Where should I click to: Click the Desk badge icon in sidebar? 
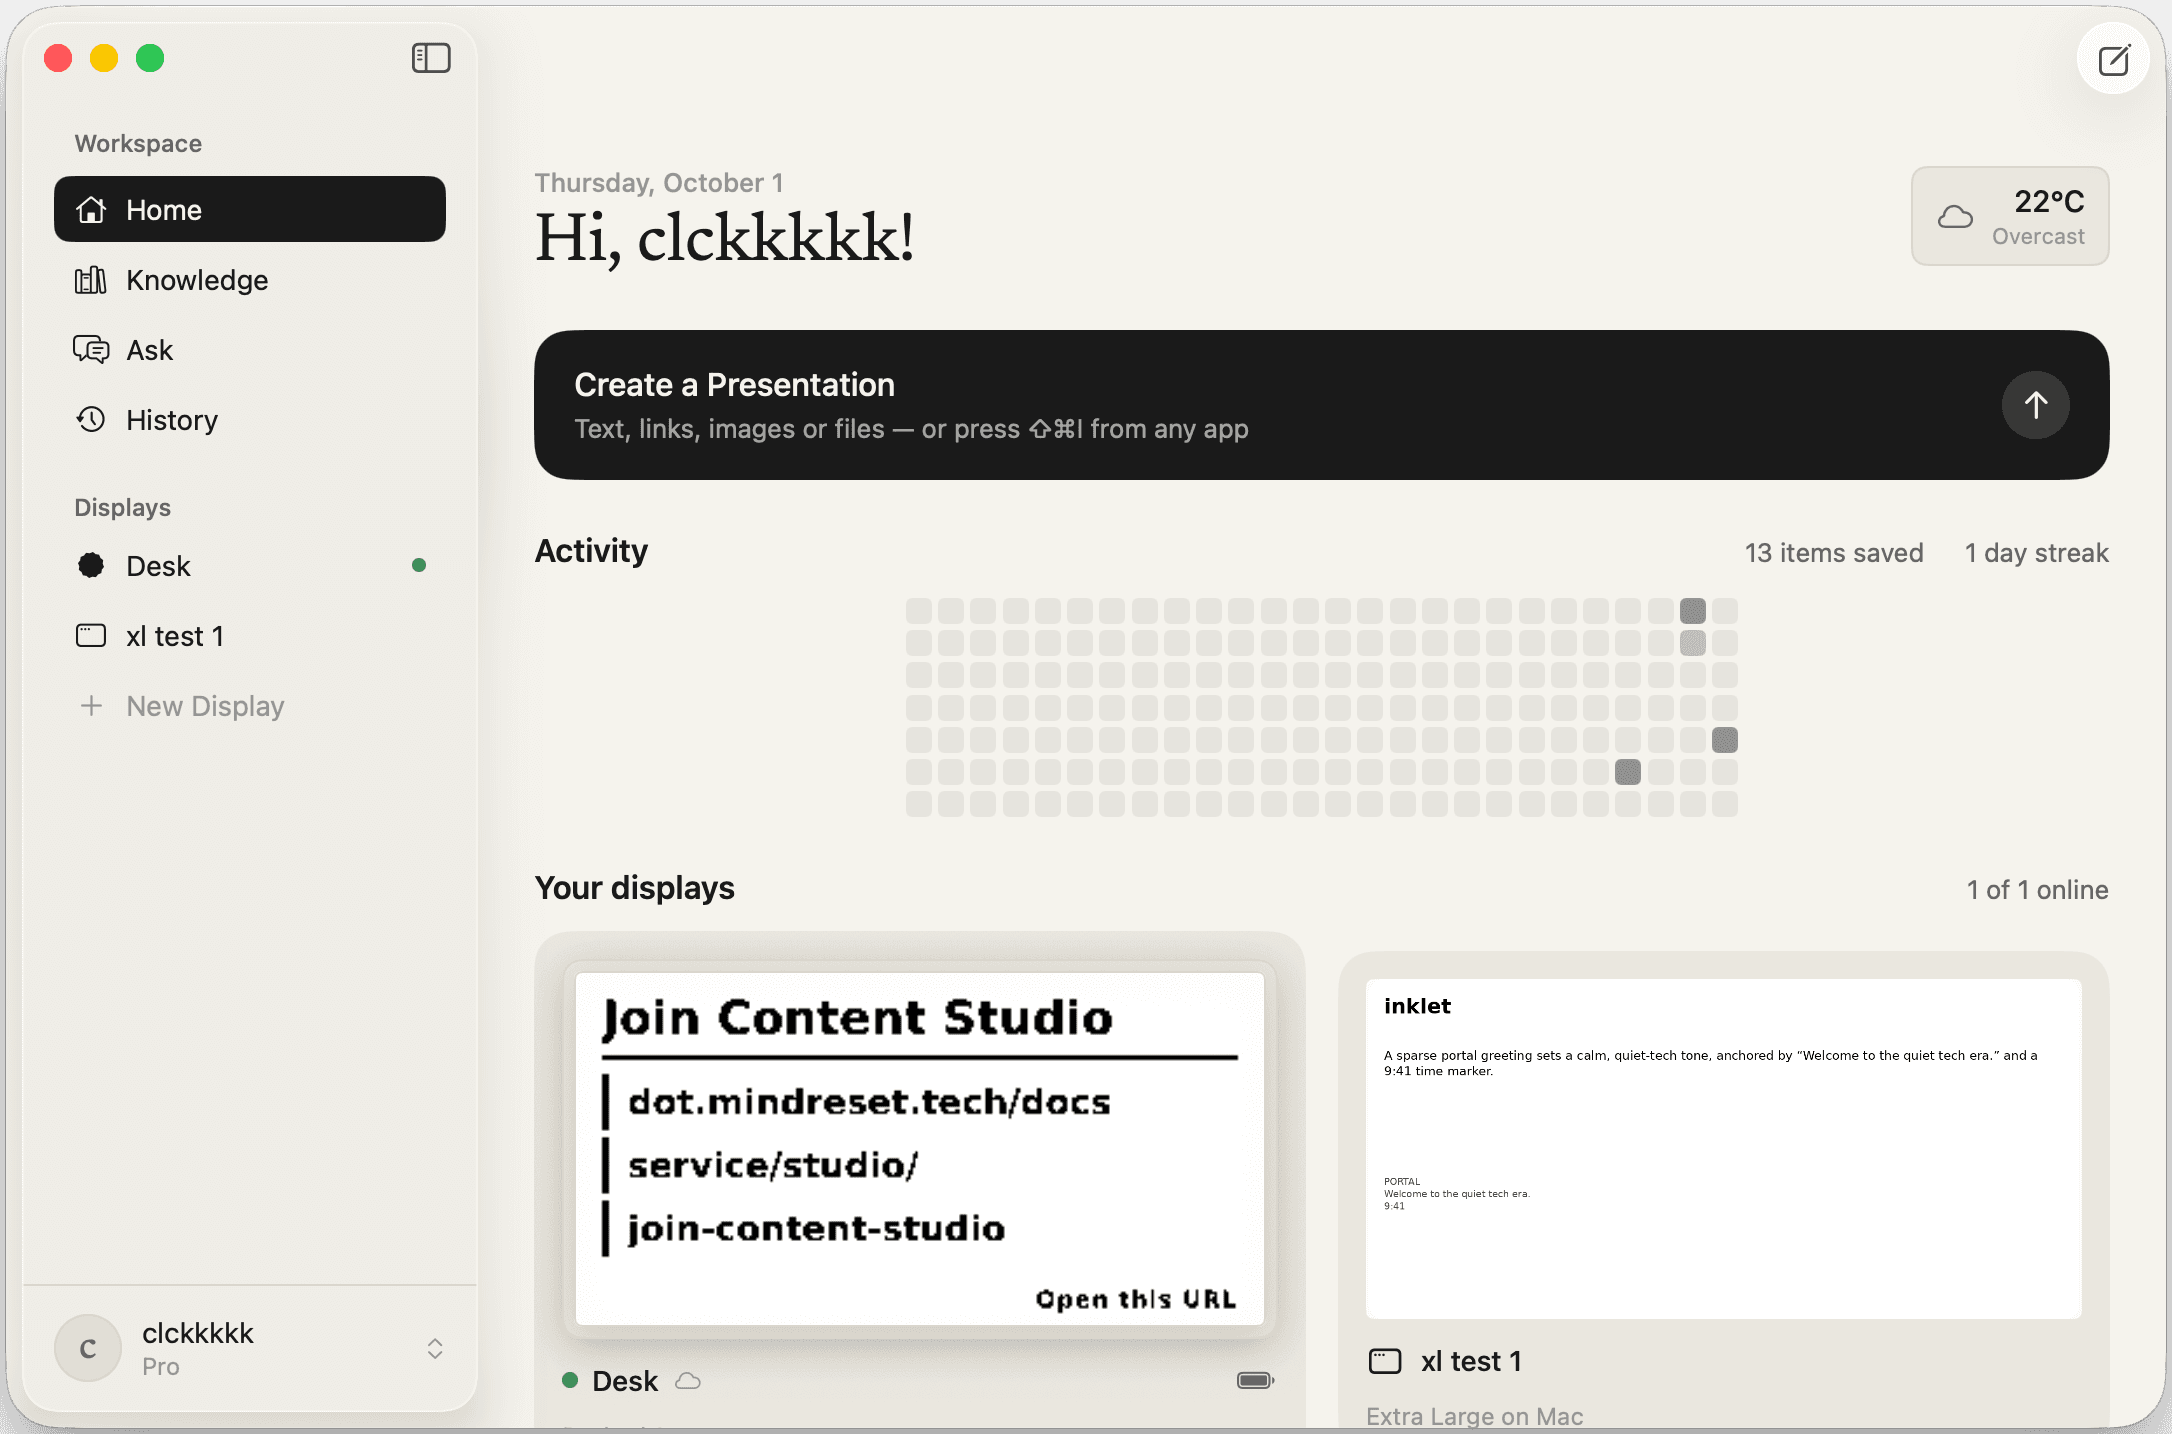point(91,566)
